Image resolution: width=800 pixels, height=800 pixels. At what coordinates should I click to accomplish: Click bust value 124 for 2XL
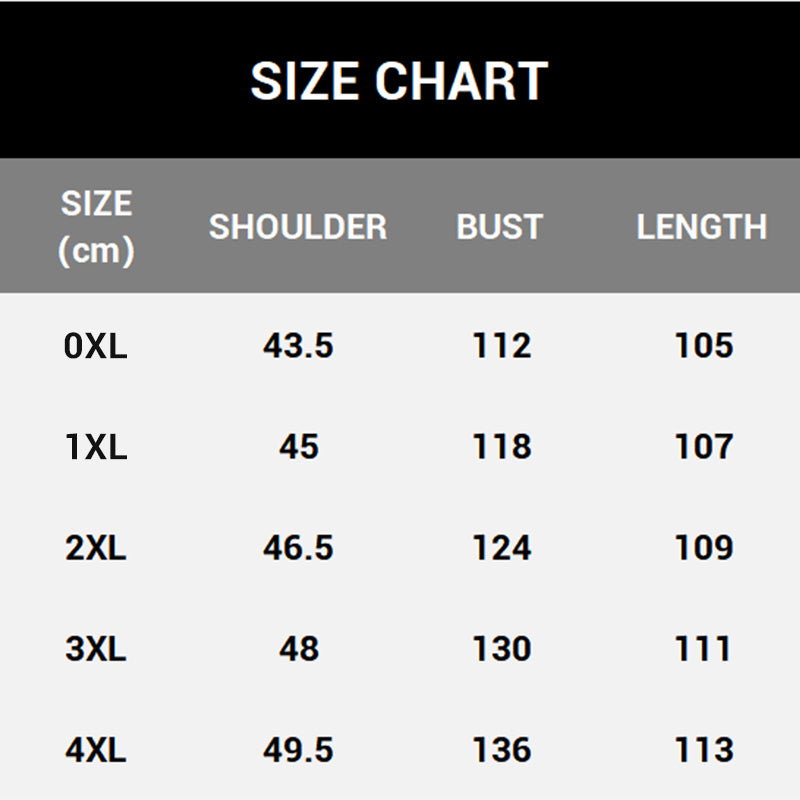[x=501, y=548]
